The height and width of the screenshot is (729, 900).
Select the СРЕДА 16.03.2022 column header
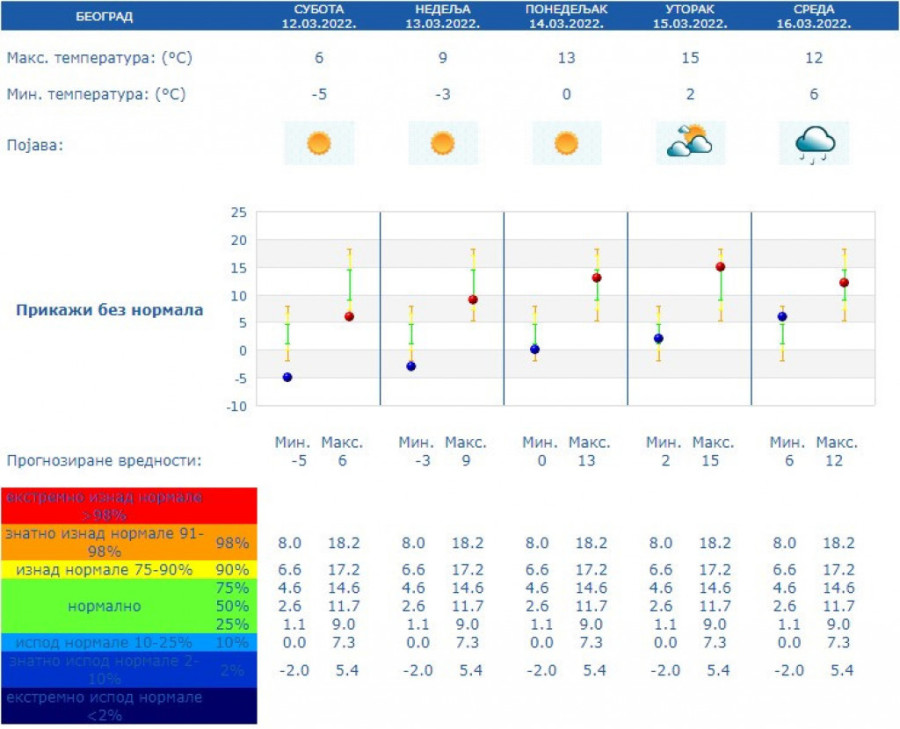814,16
